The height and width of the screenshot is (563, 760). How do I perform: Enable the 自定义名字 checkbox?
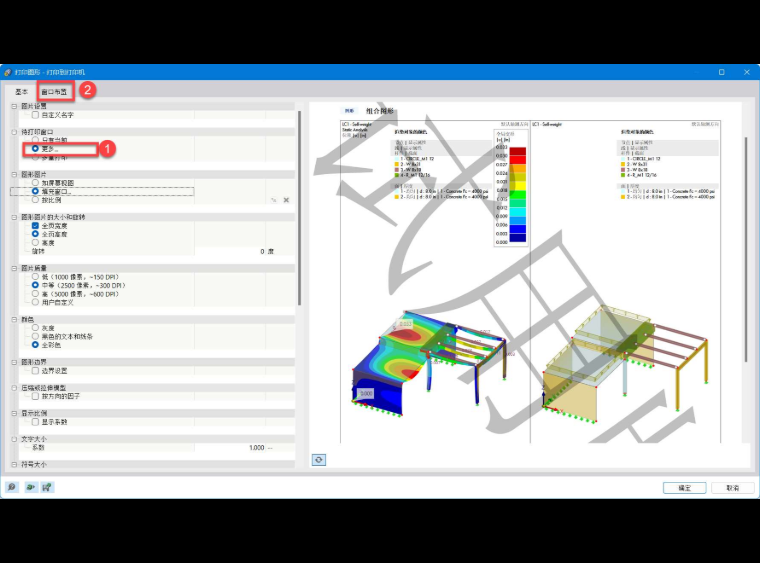35,115
